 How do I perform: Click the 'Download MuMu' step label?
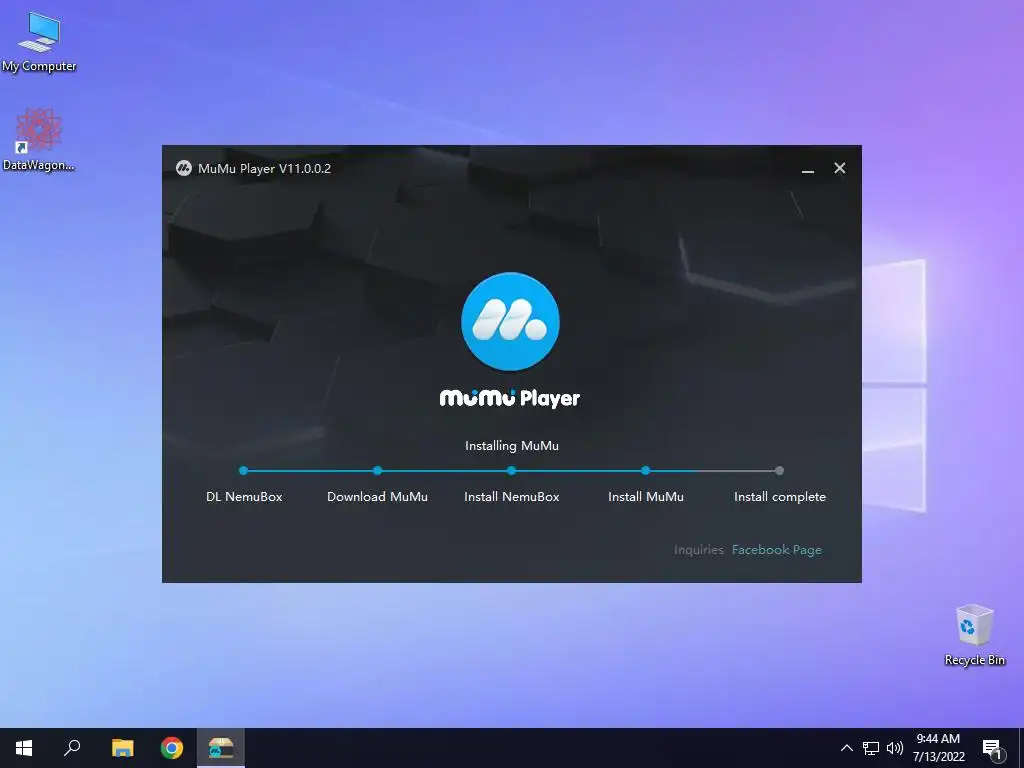click(377, 497)
